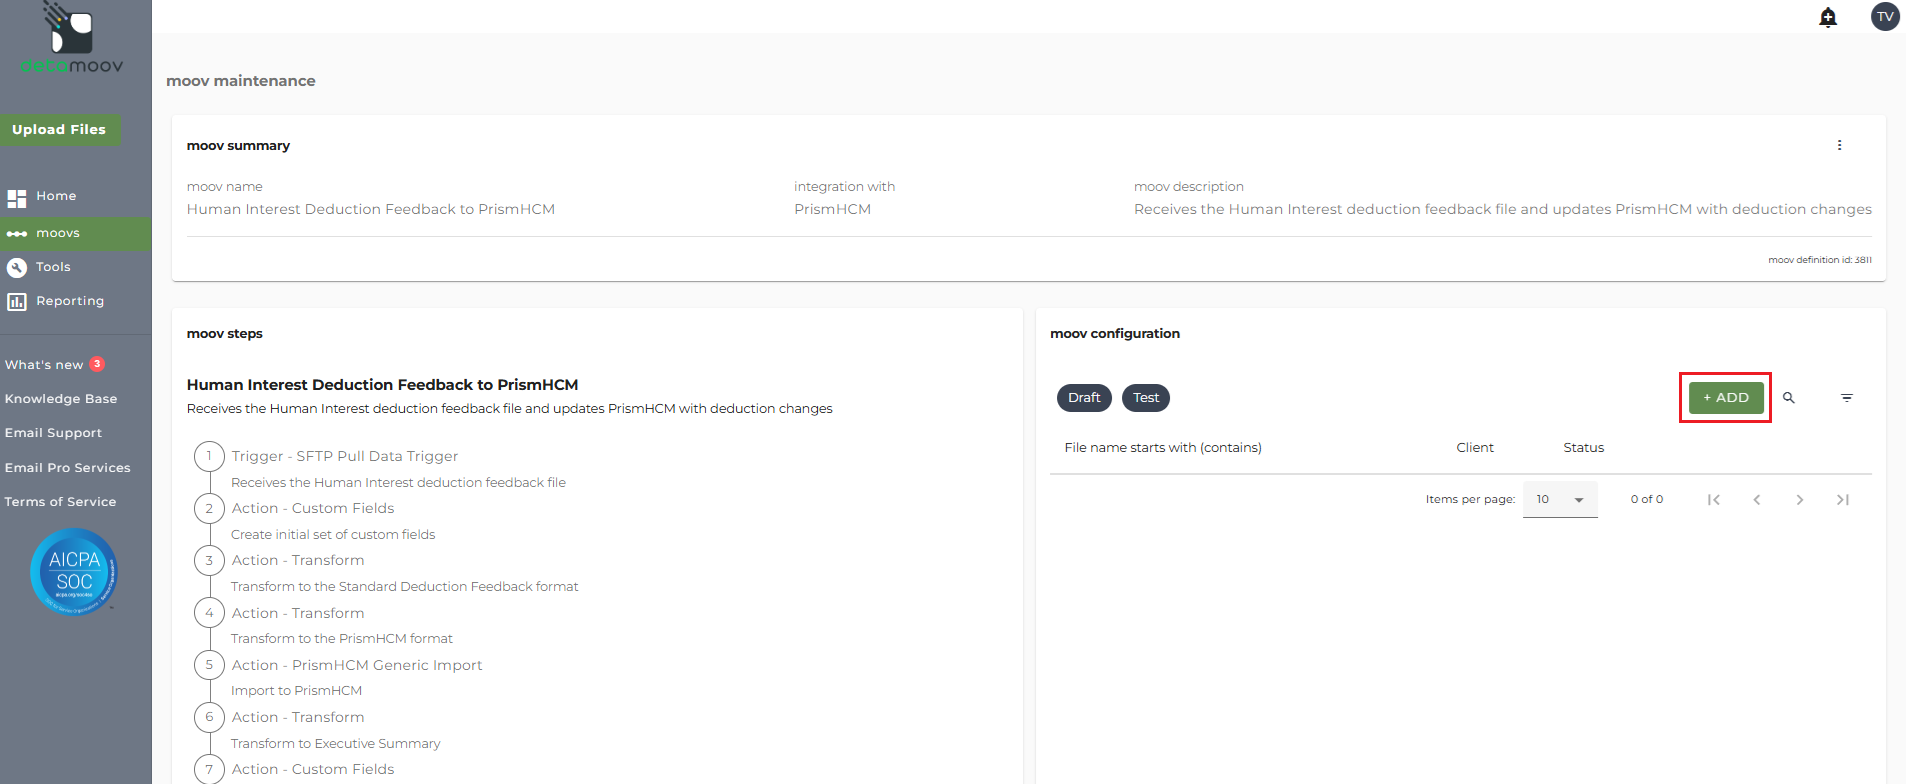Click the Reporting chart icon
This screenshot has height=784, width=1906.
[x=17, y=301]
